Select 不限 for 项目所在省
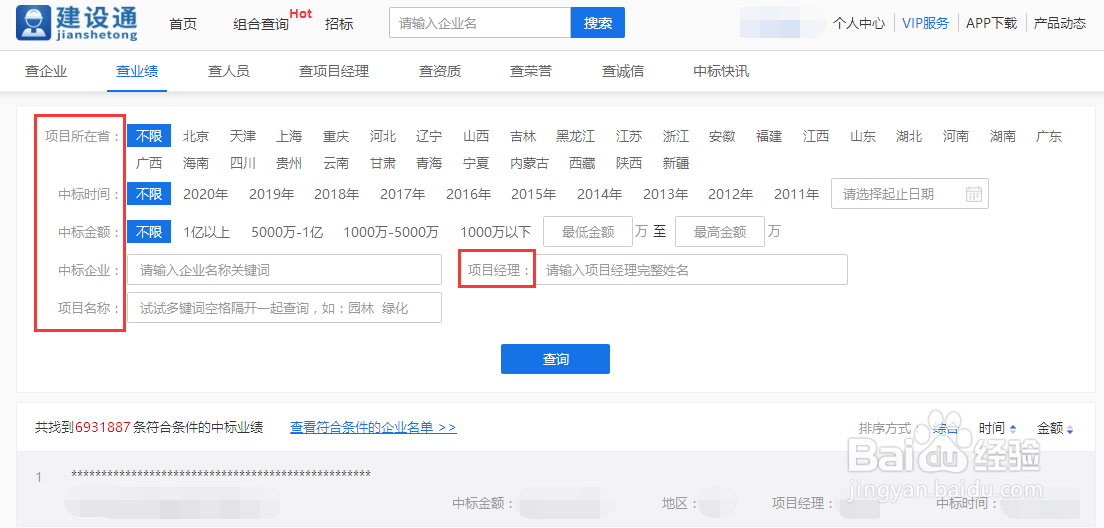 pyautogui.click(x=149, y=137)
